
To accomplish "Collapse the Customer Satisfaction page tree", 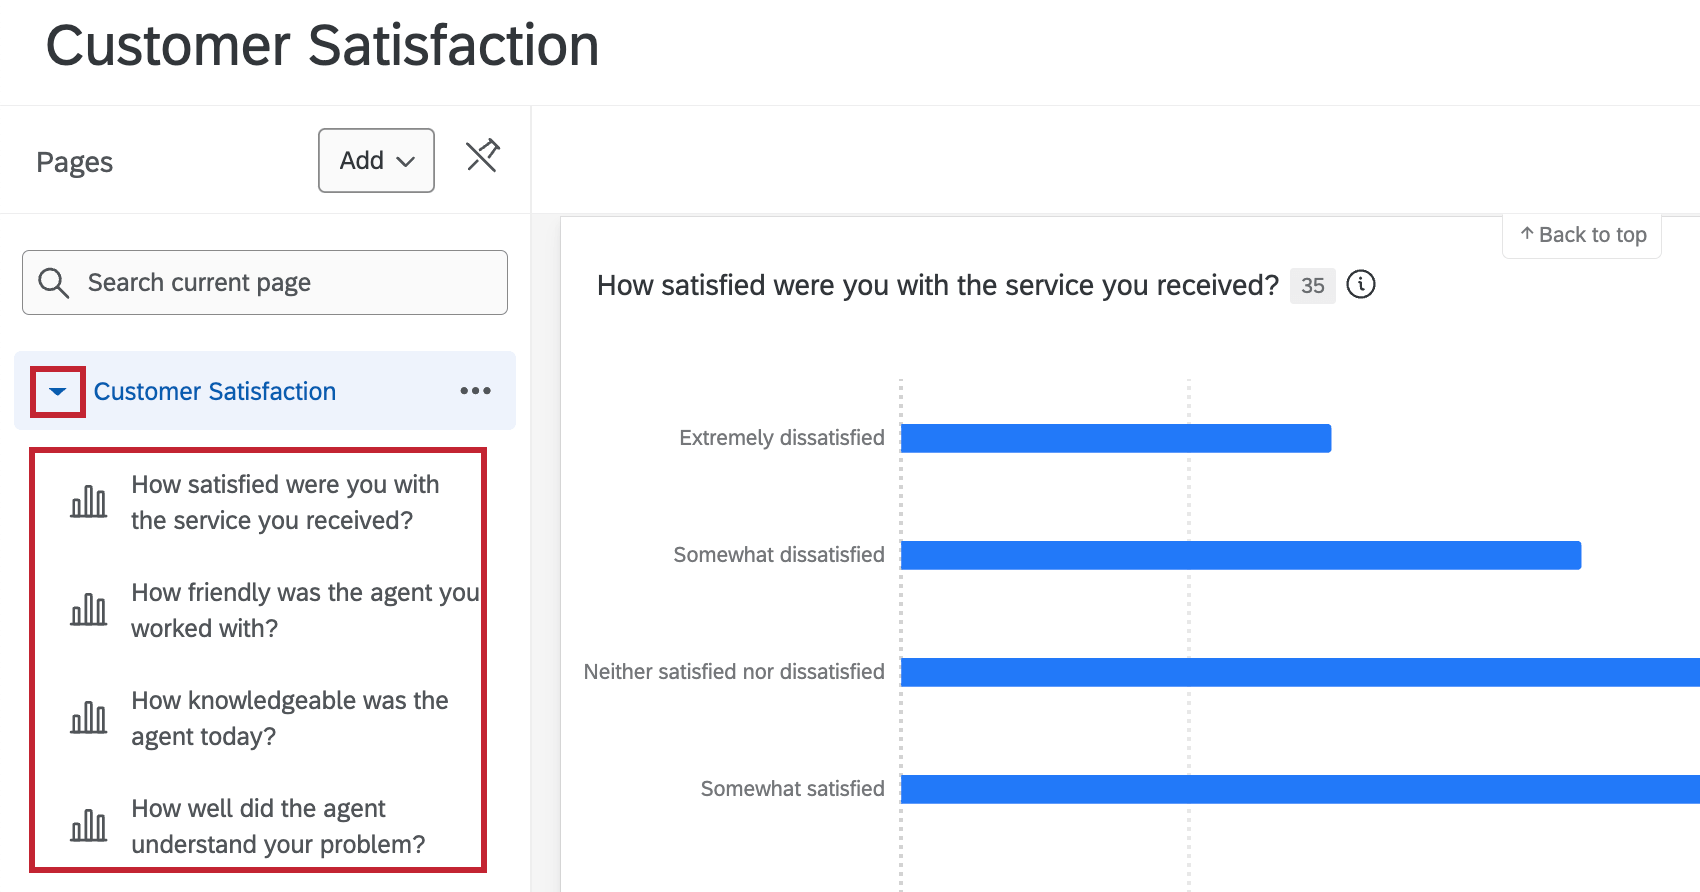I will click(x=58, y=391).
